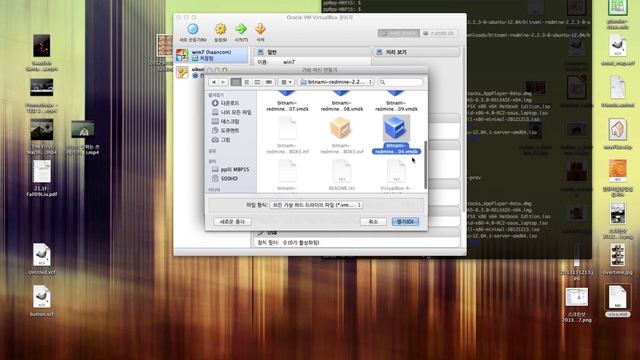Click the file dialog search field
This screenshot has height=360, width=640.
400,82
